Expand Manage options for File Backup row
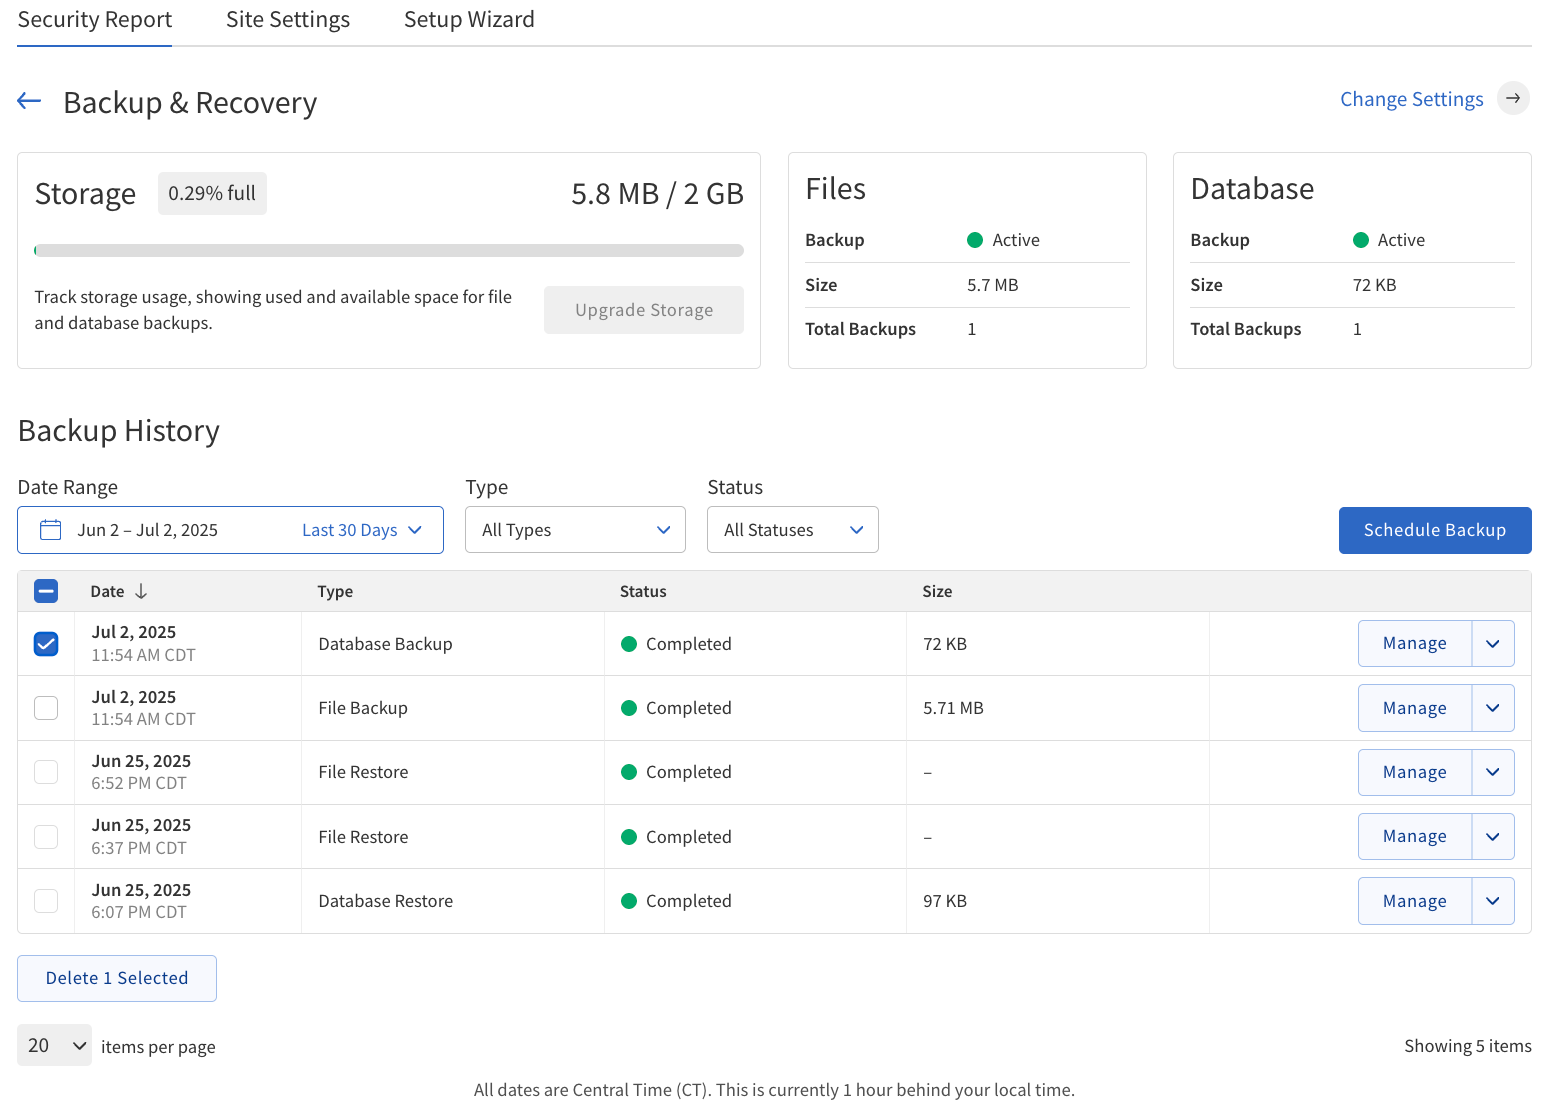The height and width of the screenshot is (1118, 1552). [x=1493, y=708]
